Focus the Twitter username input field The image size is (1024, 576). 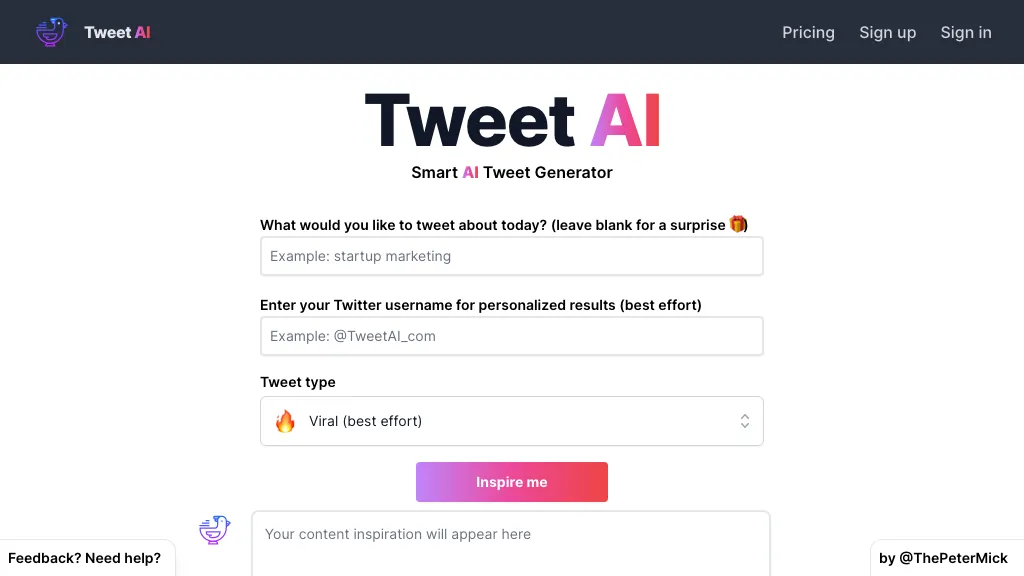511,336
